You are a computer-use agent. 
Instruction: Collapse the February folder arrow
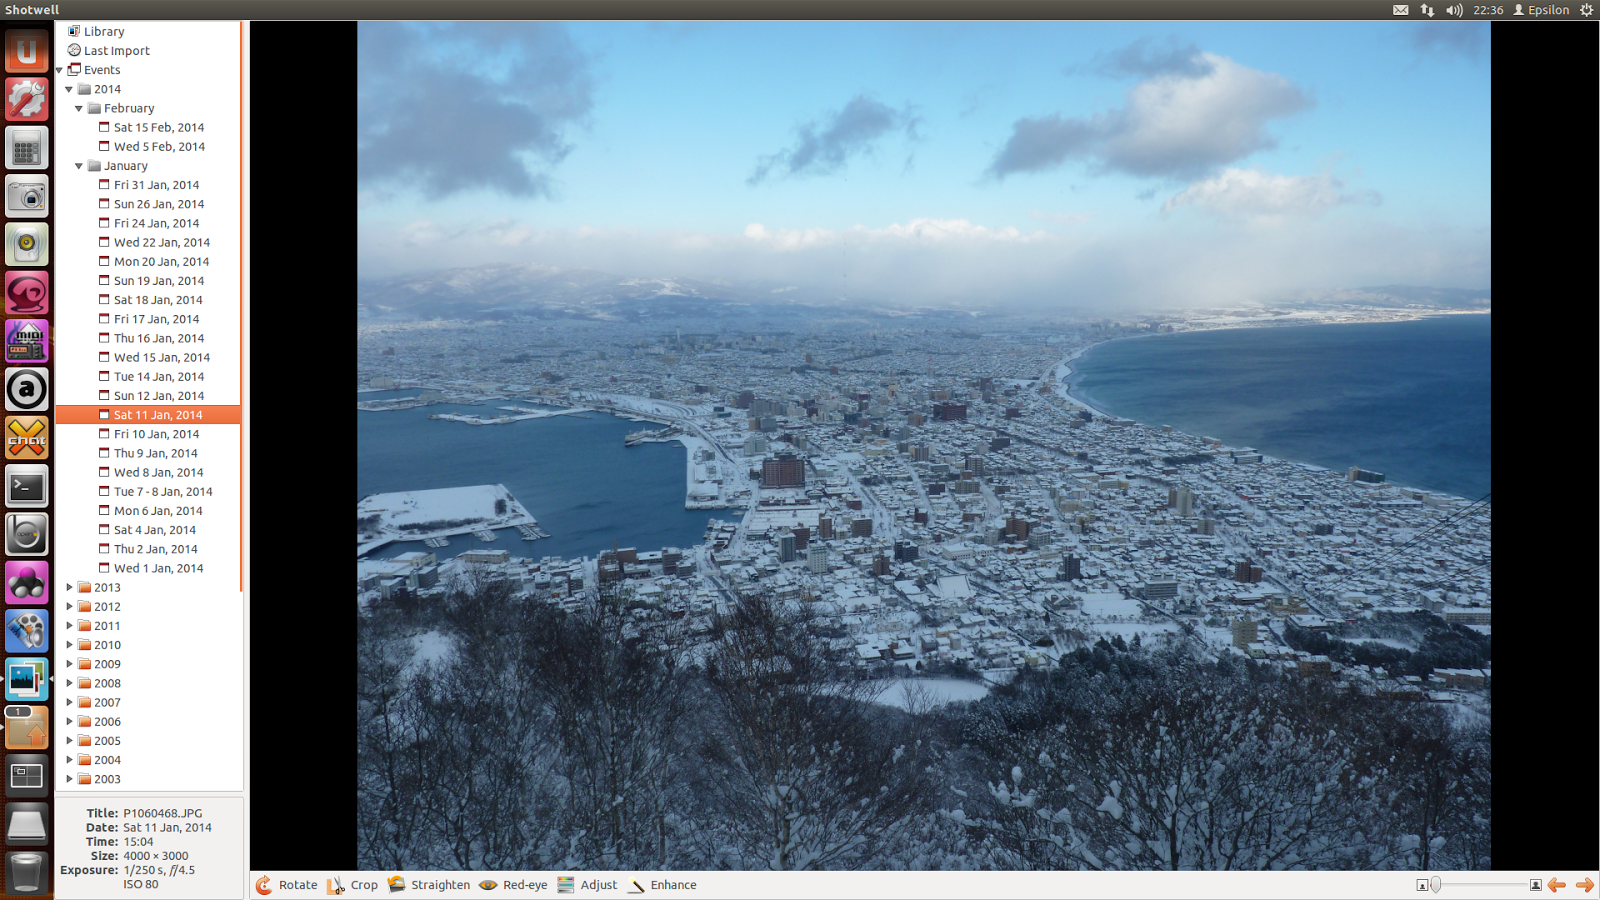click(x=79, y=108)
